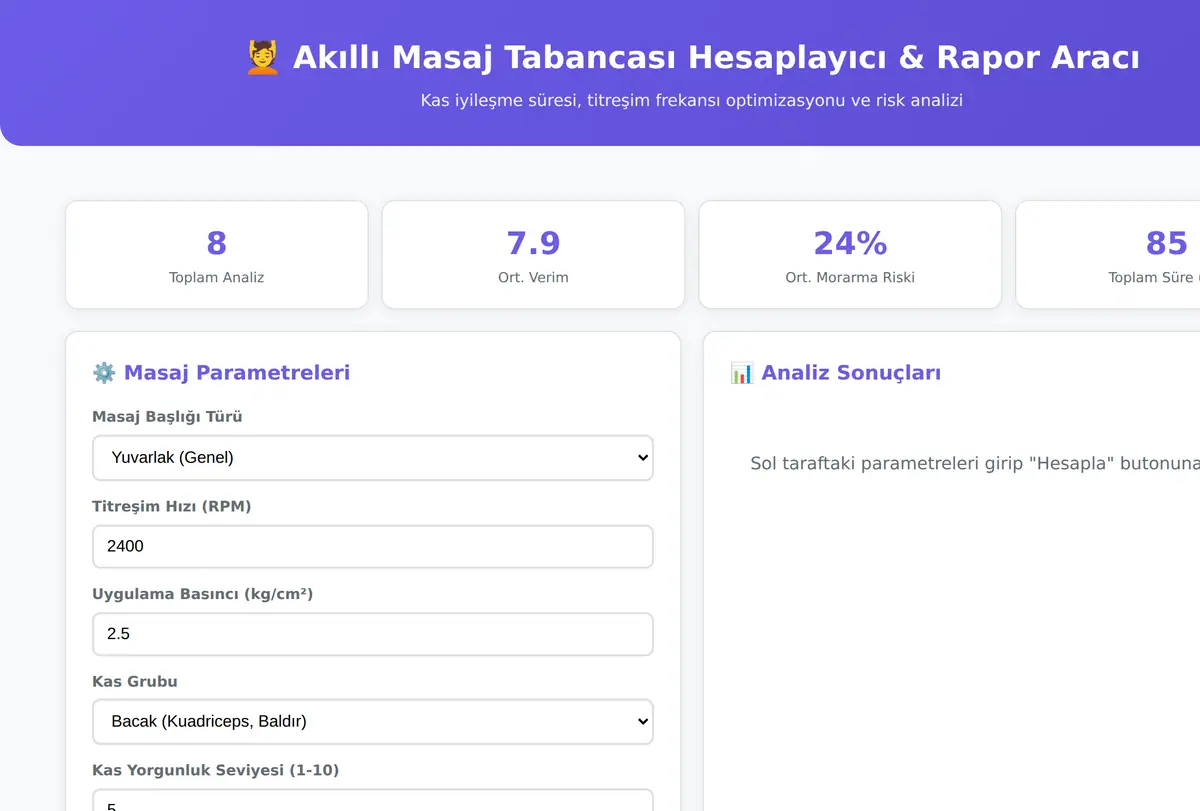Click the massage emoji icon in header
Screen dimensions: 1200x811
point(263,57)
